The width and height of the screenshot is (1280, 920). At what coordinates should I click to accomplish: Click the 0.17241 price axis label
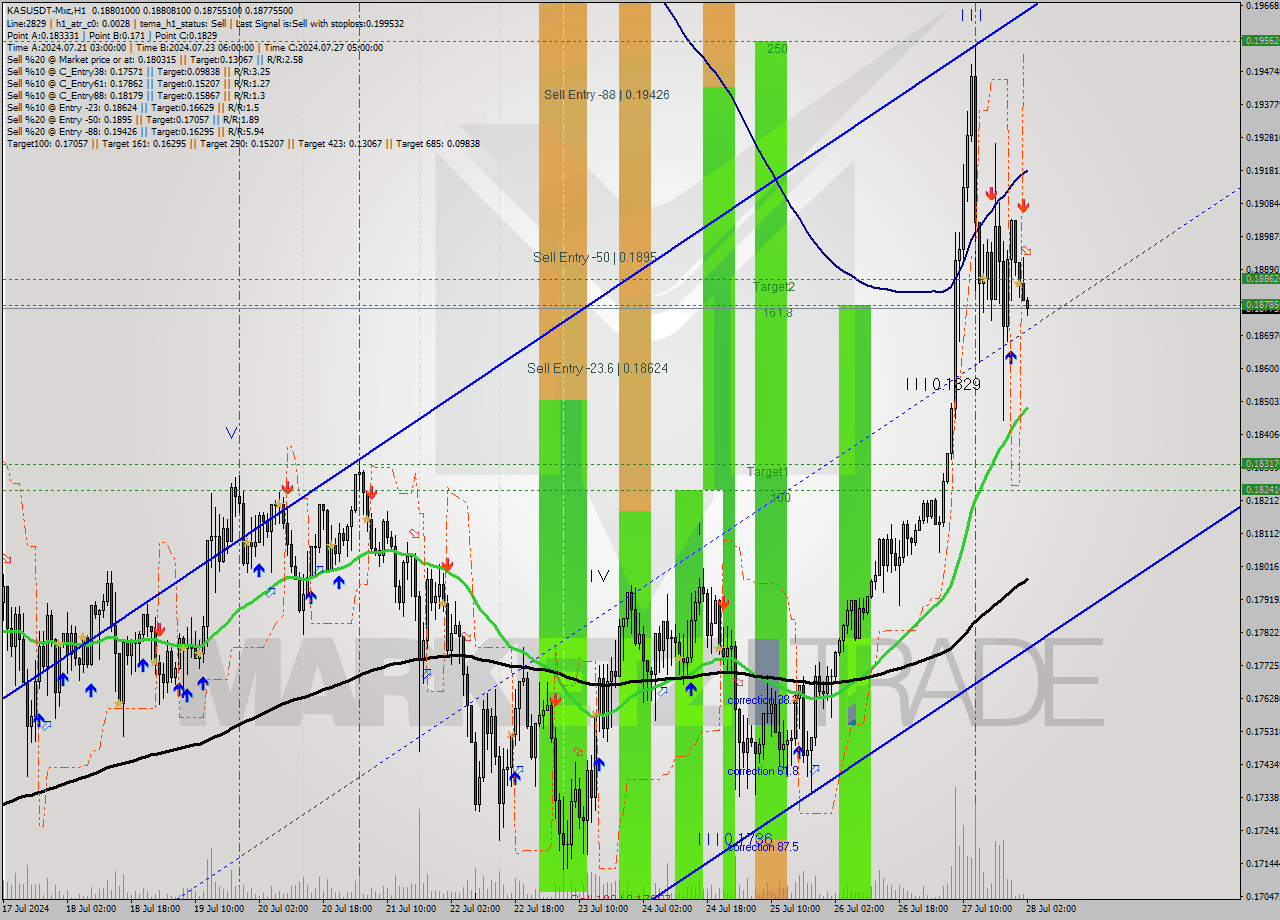1262,830
